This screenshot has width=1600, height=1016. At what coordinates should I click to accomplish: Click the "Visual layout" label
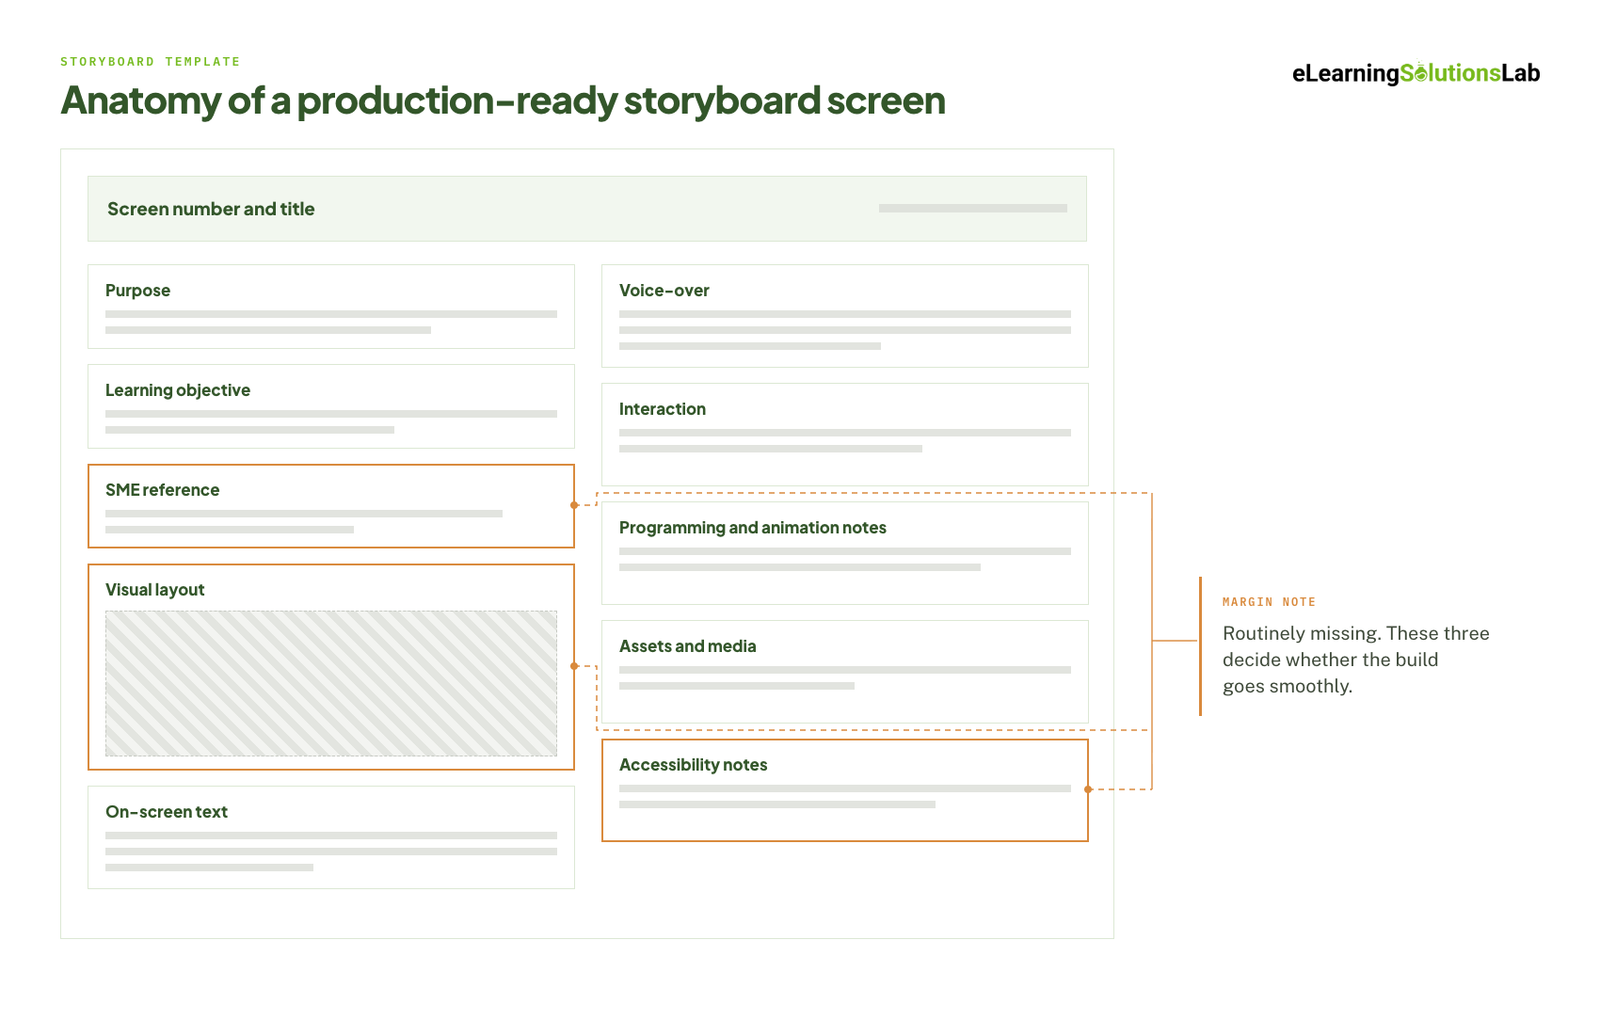click(155, 590)
